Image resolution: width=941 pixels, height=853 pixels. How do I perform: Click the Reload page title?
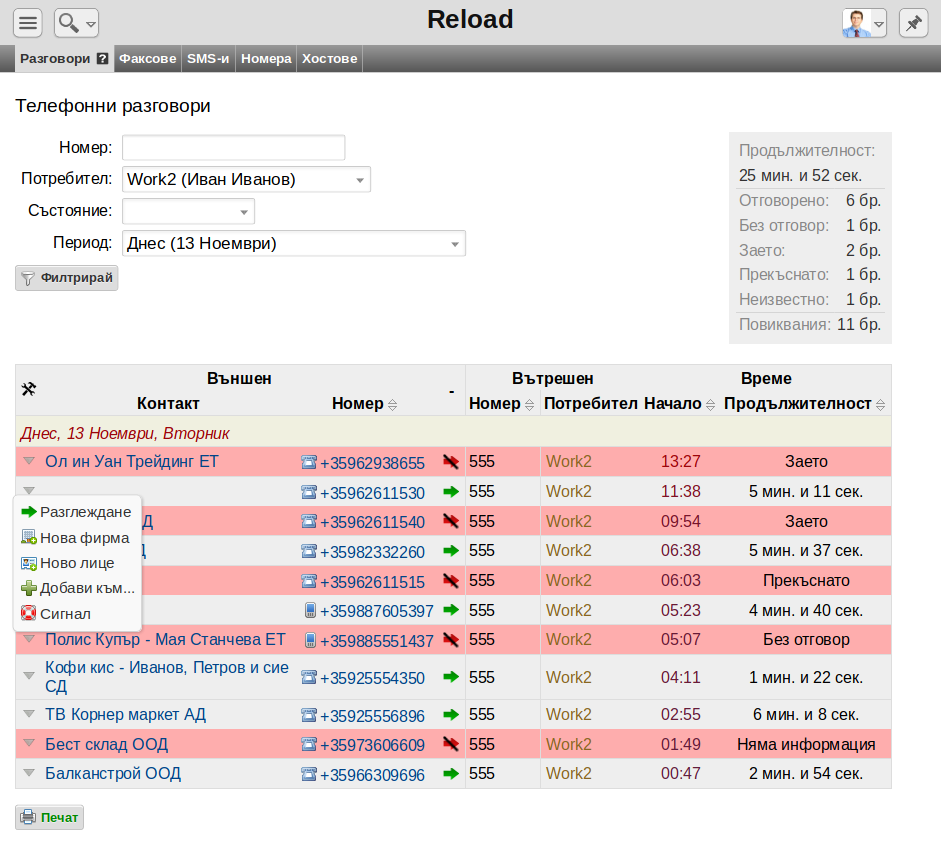(470, 19)
